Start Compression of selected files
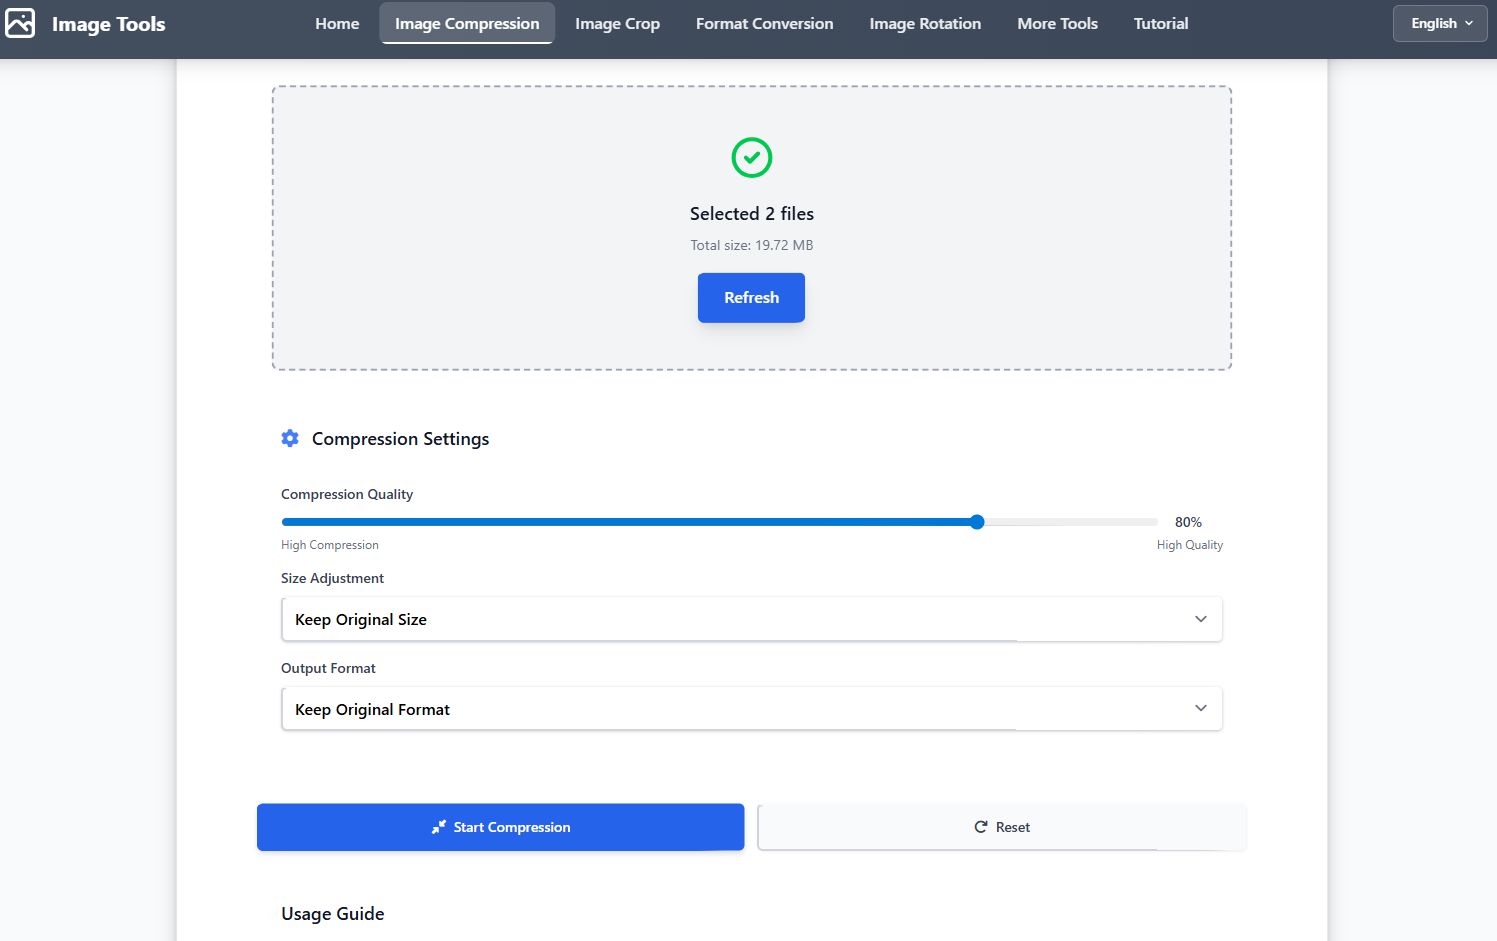Screen dimensions: 1497x941 click(x=500, y=827)
